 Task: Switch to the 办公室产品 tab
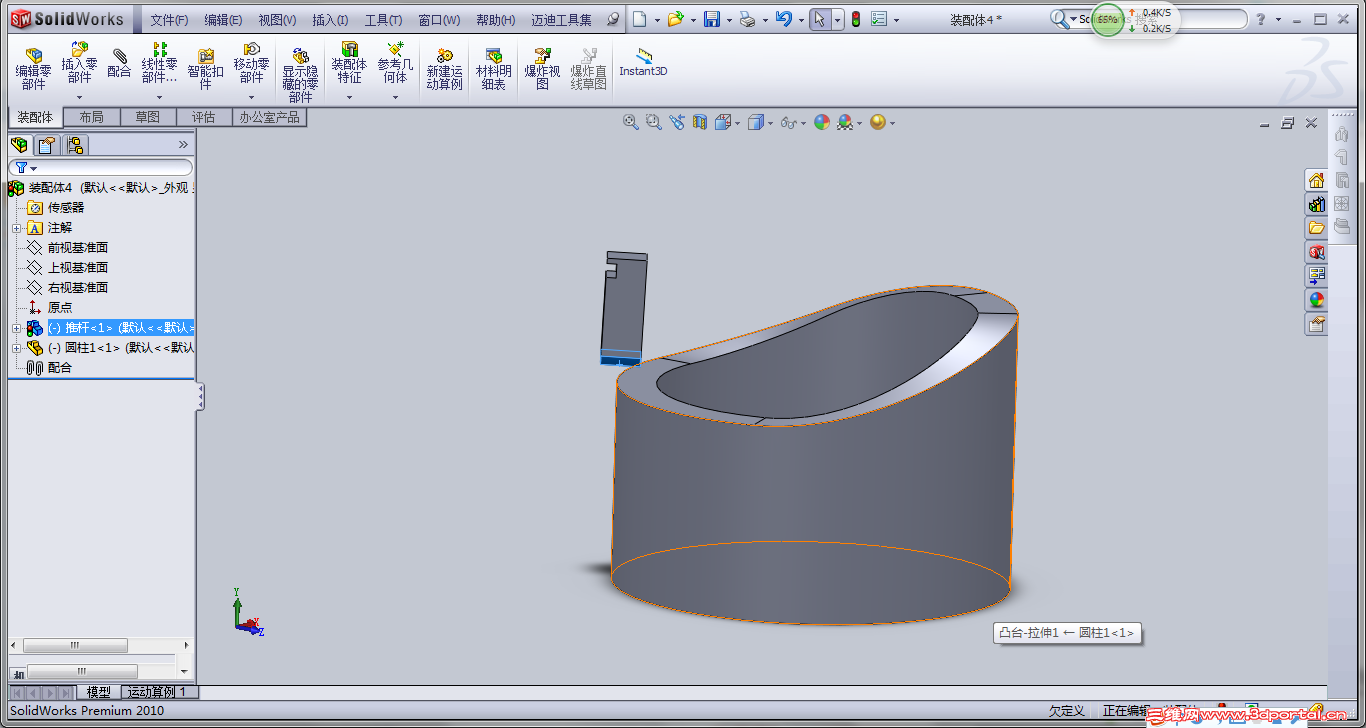(269, 117)
